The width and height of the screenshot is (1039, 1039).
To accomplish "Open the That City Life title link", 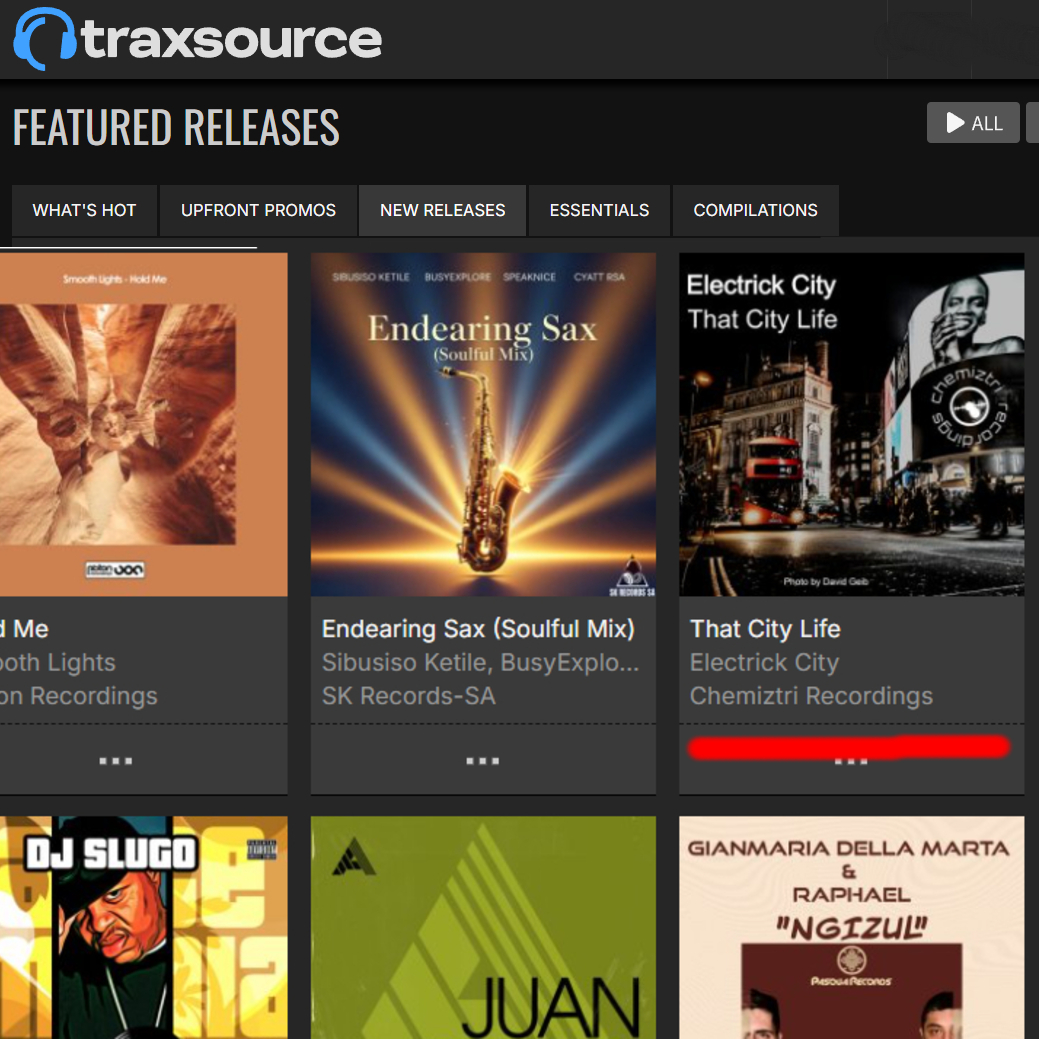I will tap(765, 628).
